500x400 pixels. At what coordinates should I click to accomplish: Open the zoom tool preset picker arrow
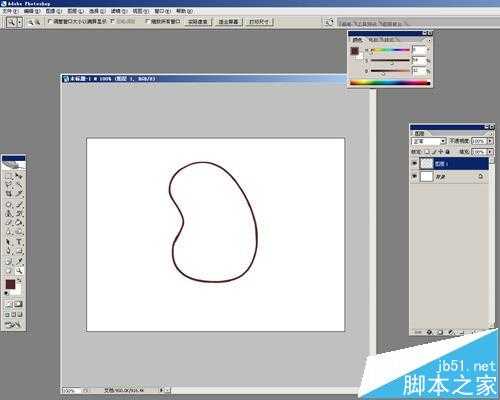click(19, 22)
